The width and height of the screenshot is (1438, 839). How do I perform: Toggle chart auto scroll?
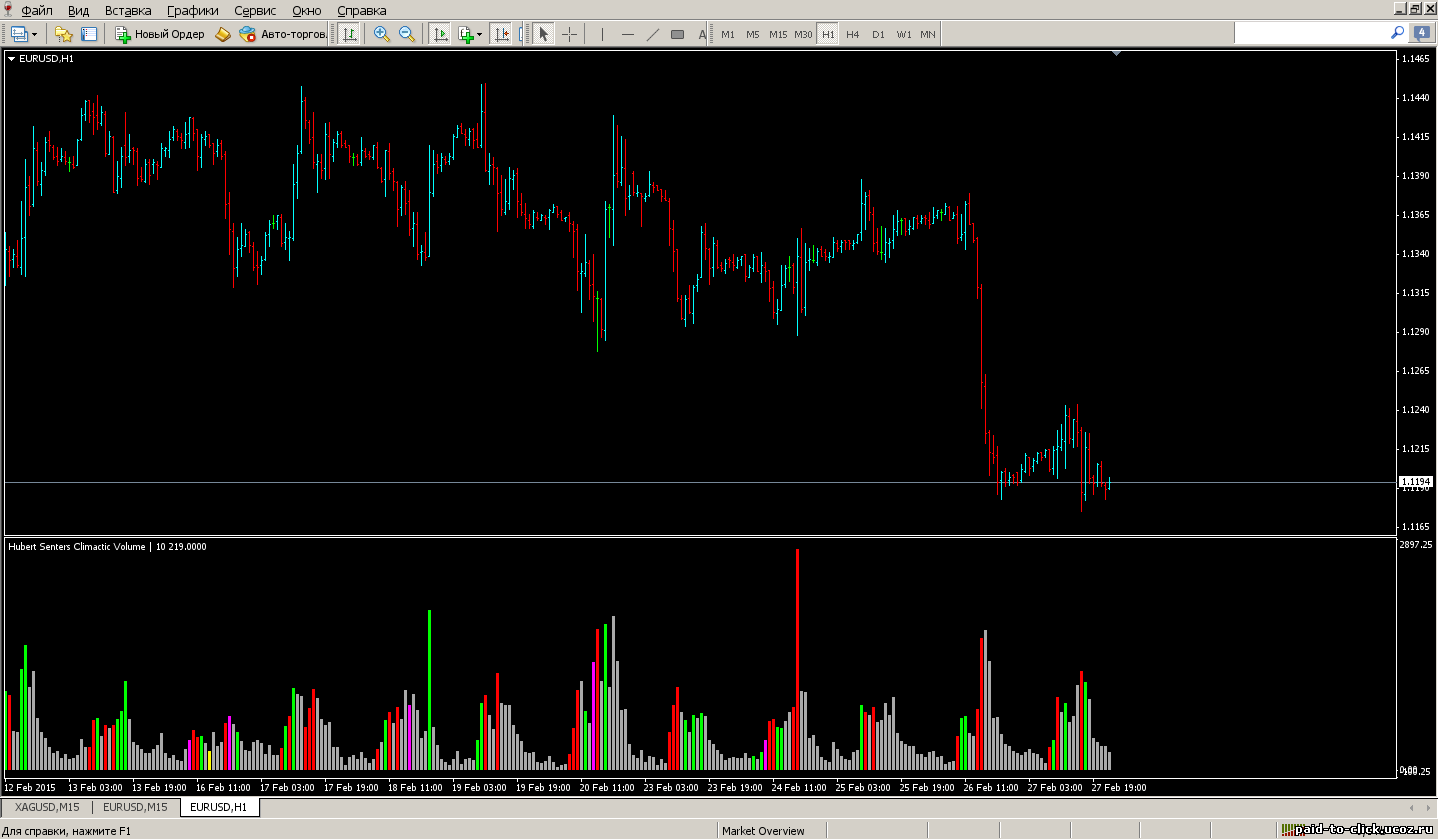440,34
